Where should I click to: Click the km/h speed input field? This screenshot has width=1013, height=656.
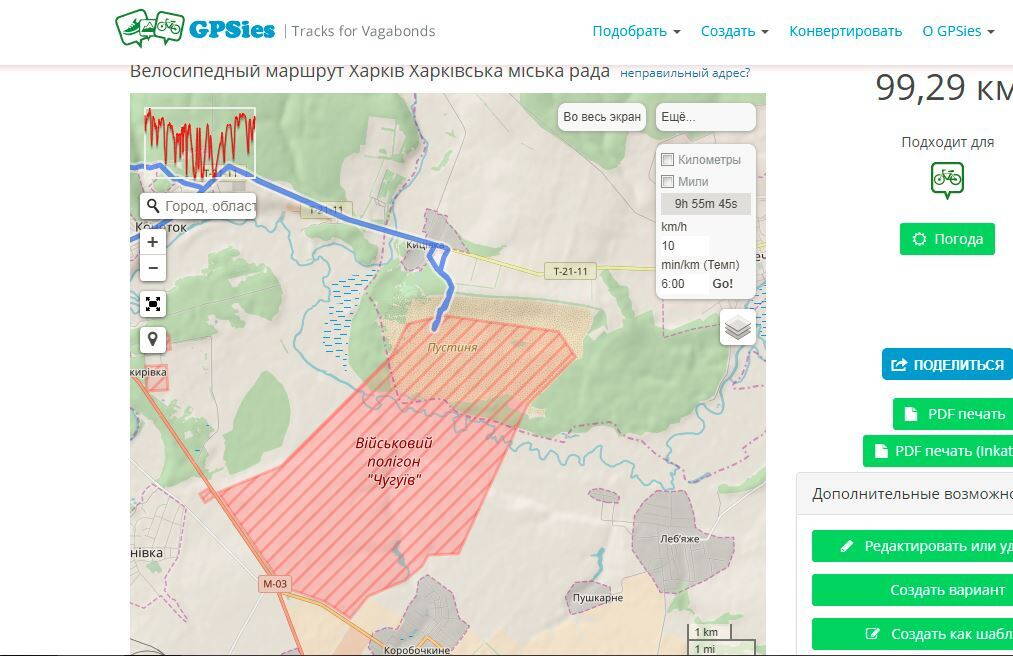(x=684, y=246)
